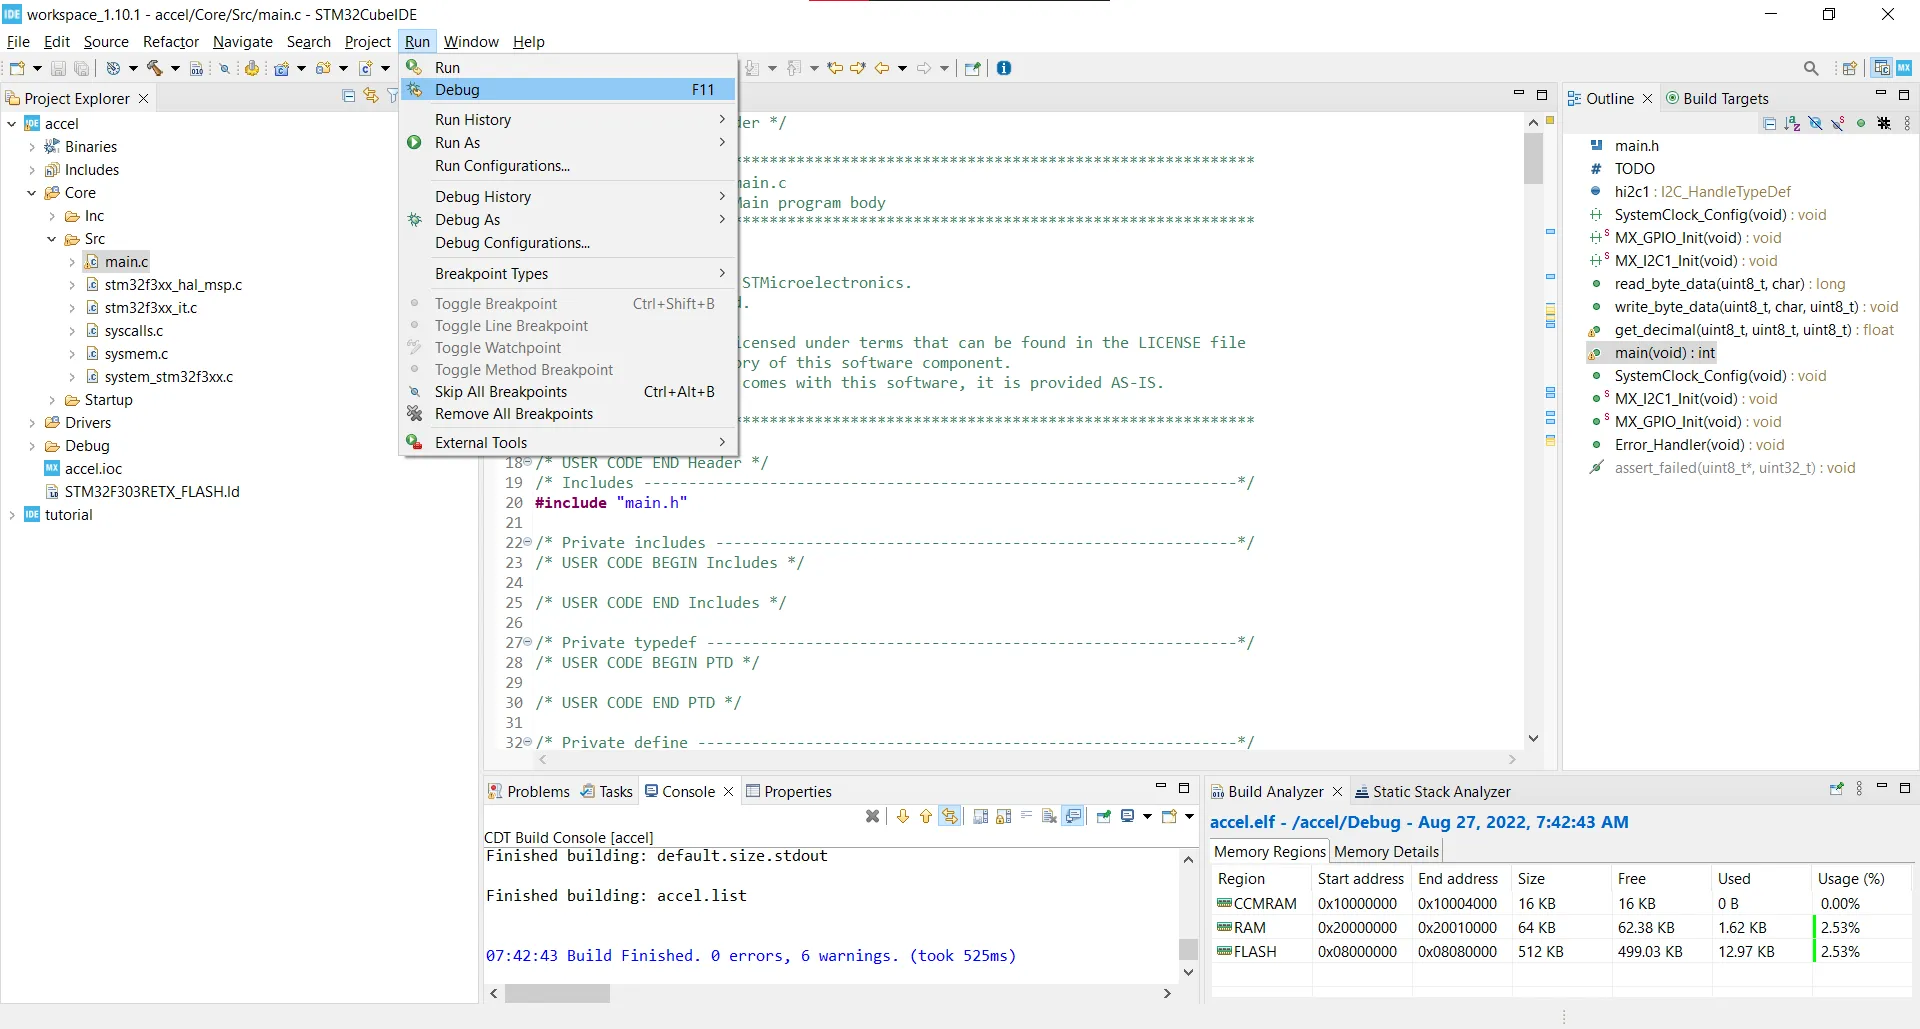Switch to the C/C++ perspective icon

click(x=1882, y=68)
